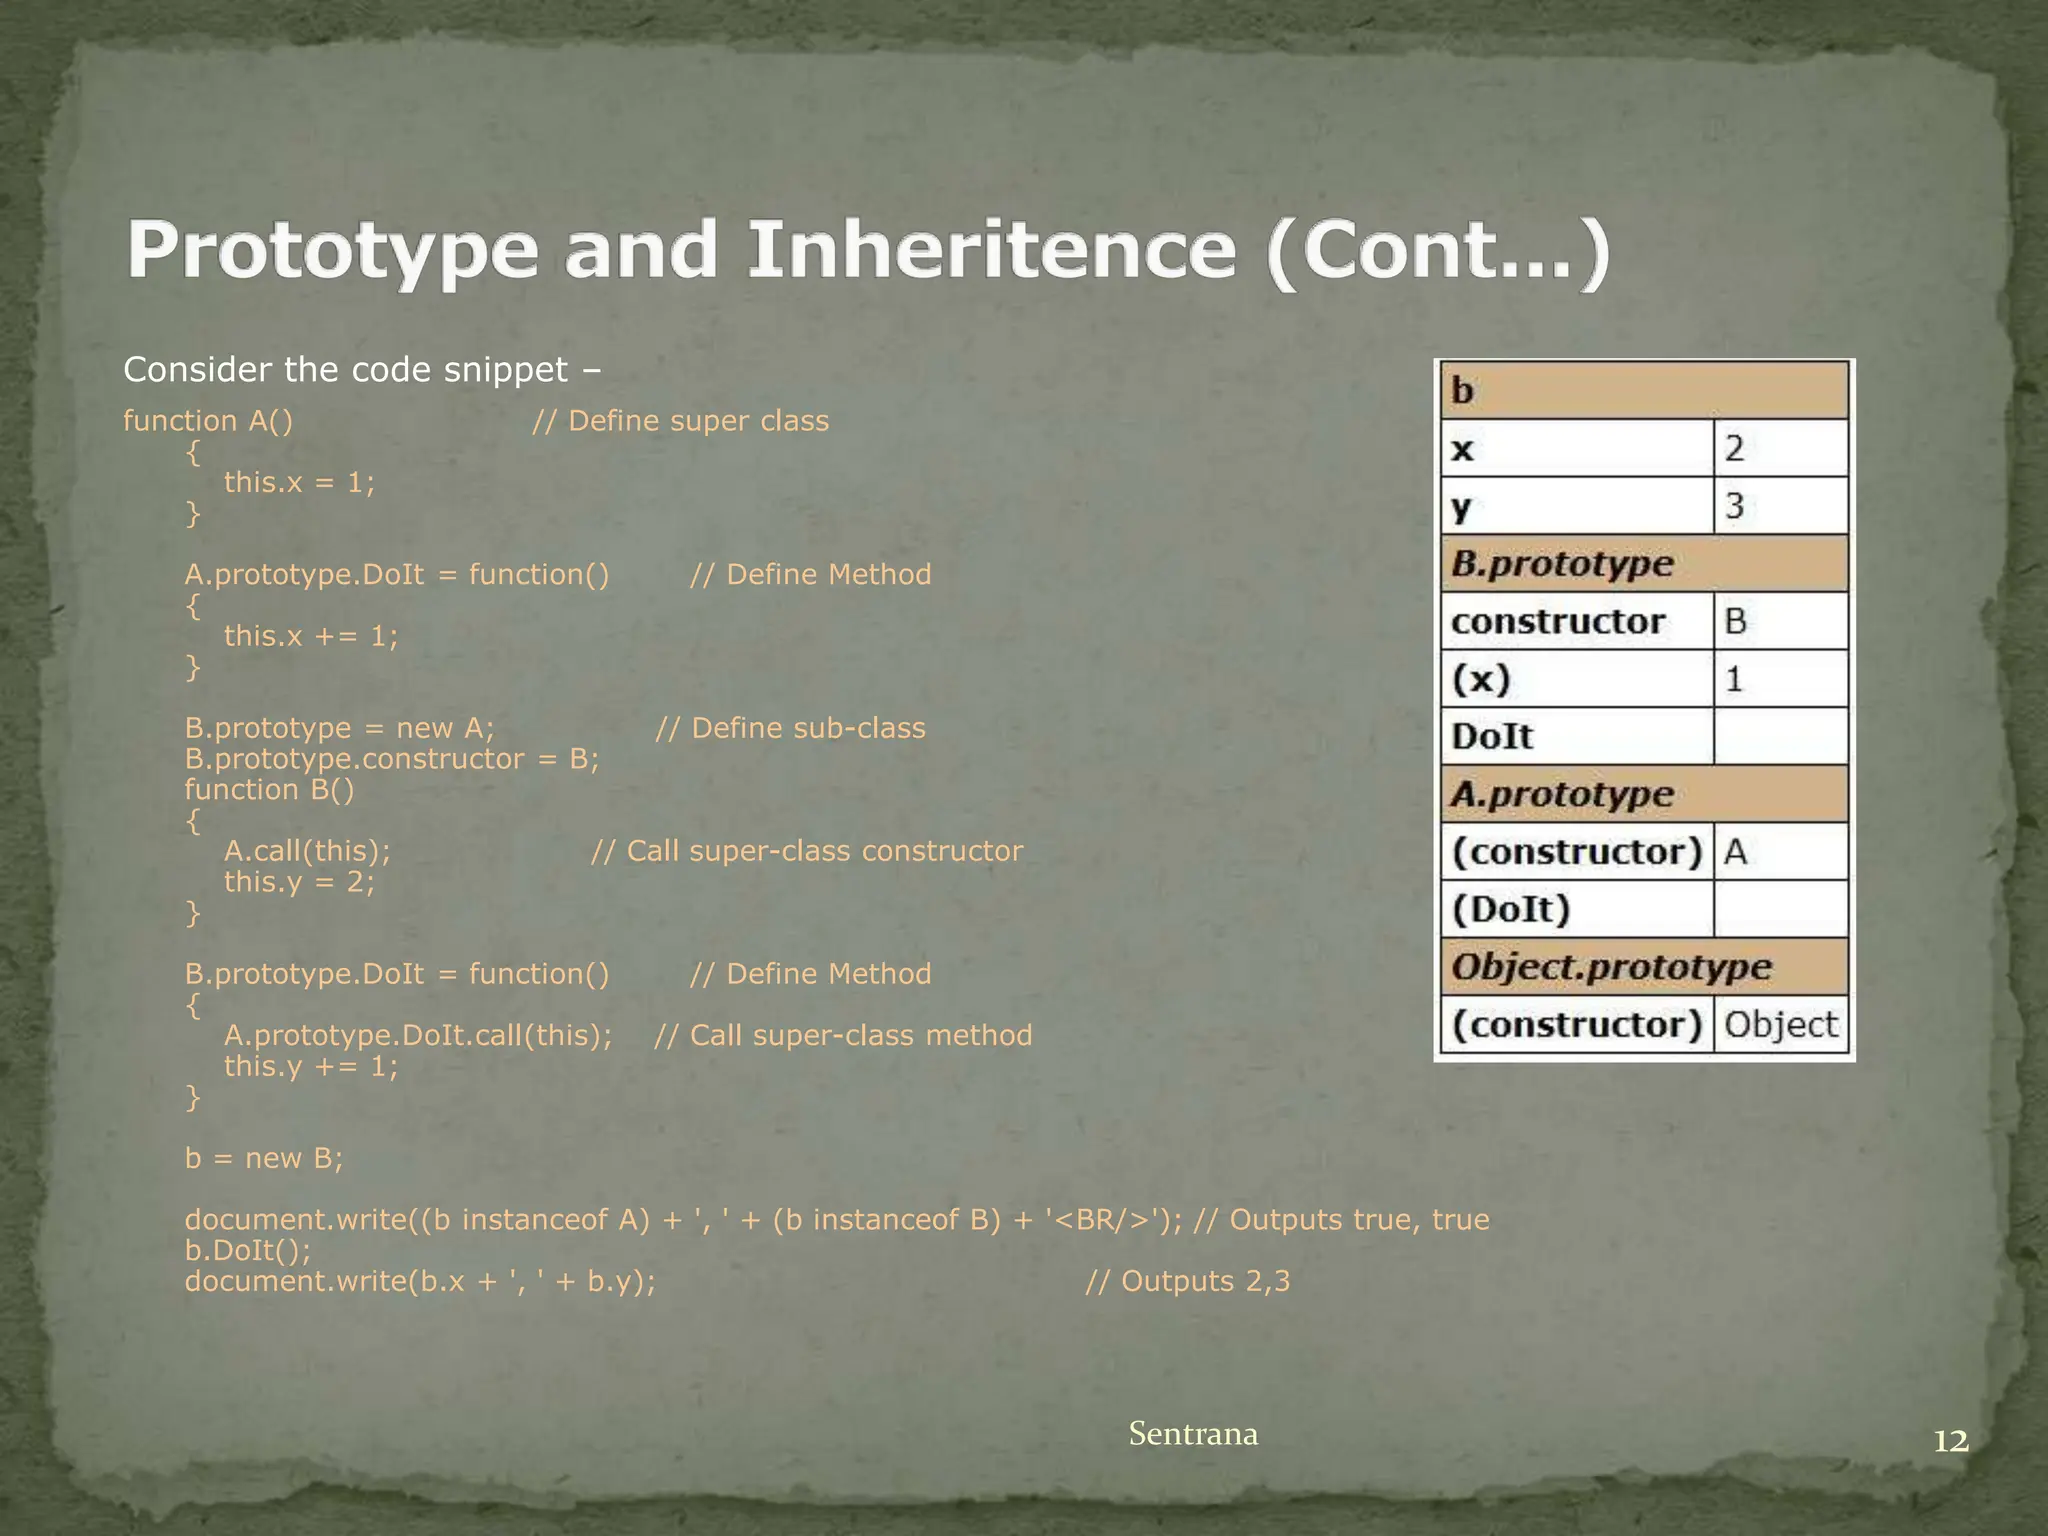Click the line 'A.call(this);'
2048x1536 pixels.
coord(307,851)
